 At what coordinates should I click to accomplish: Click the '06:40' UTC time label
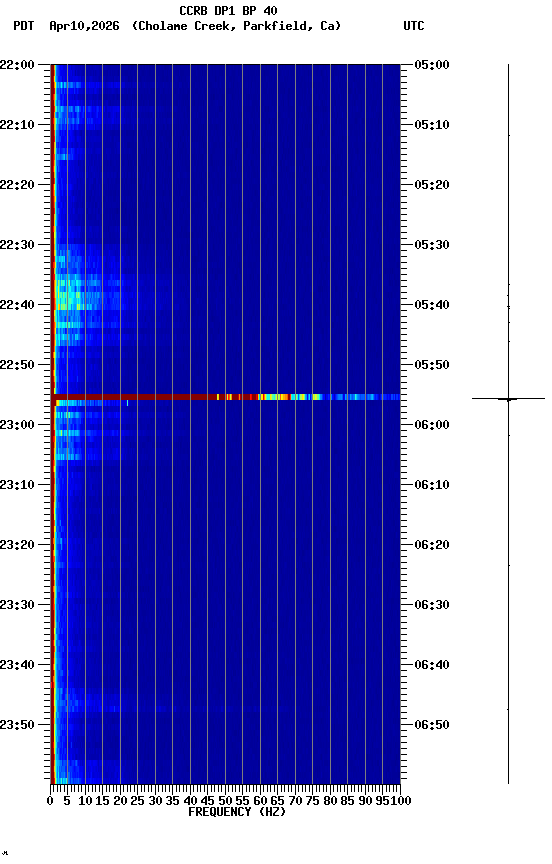coord(432,666)
